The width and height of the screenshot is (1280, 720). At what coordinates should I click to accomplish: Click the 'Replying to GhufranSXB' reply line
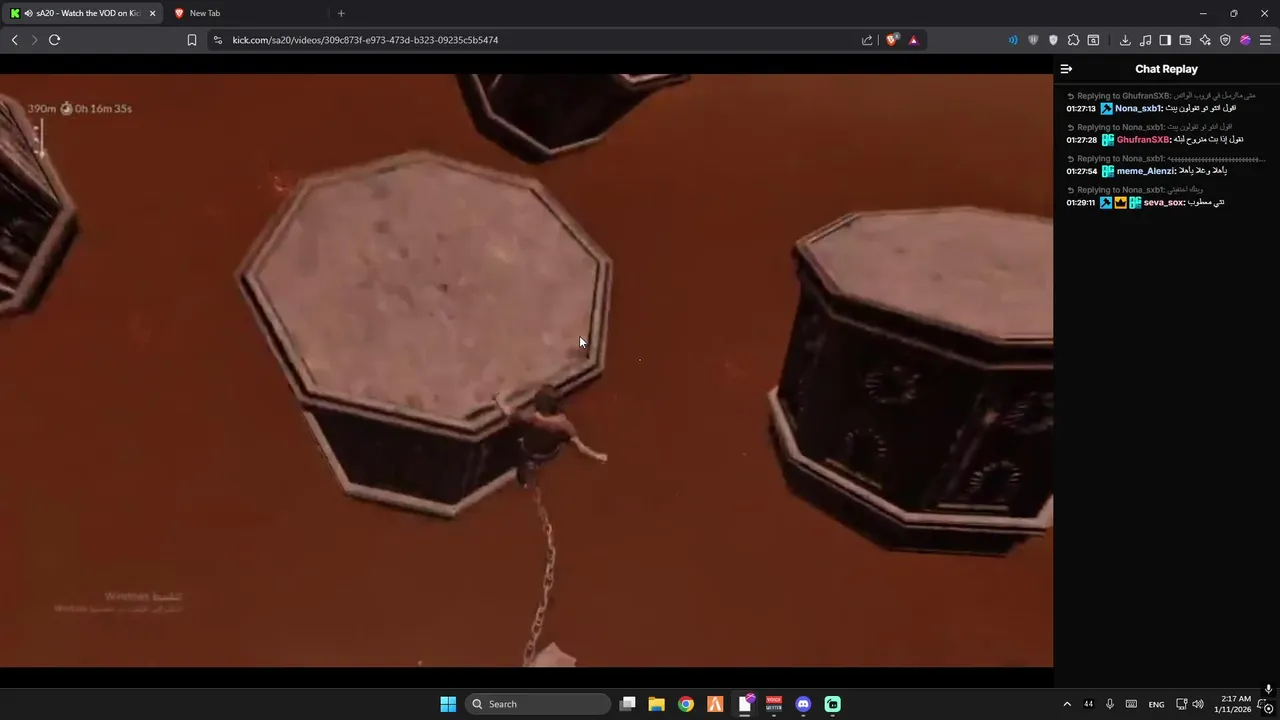point(1162,96)
